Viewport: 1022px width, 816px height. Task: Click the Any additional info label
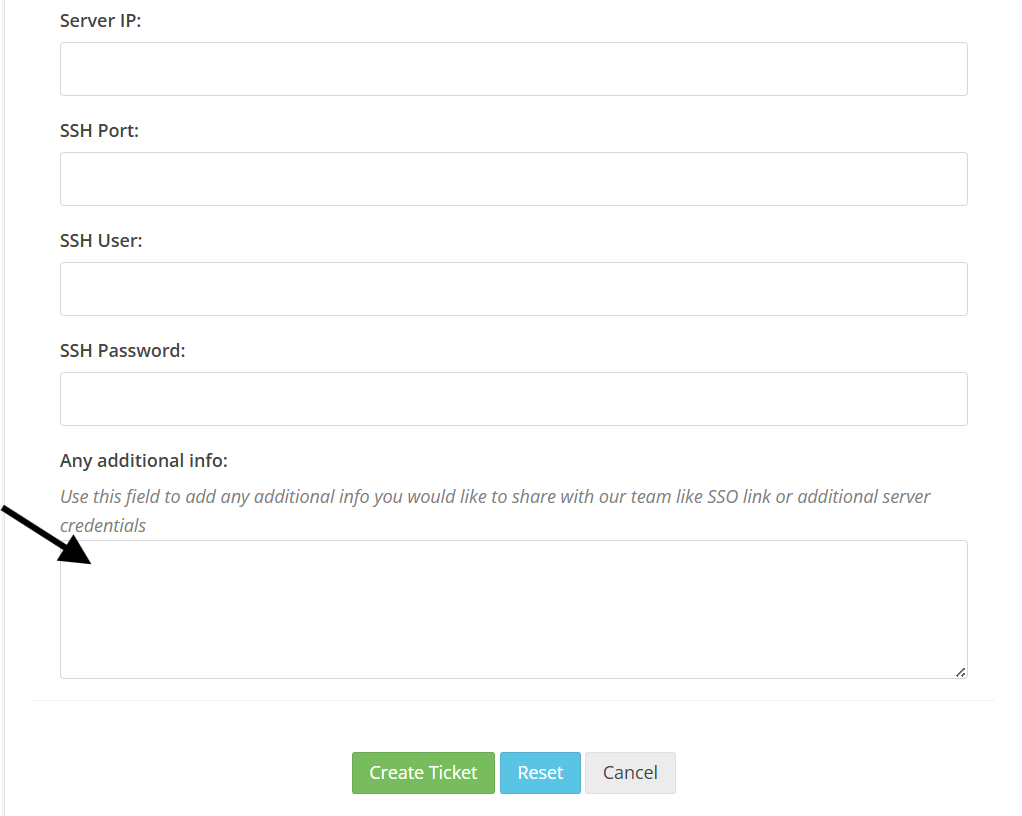[x=143, y=460]
